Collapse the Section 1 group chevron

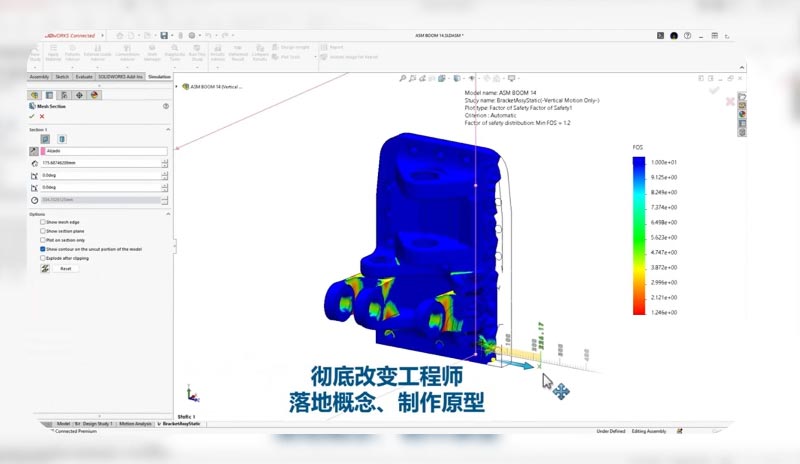pyautogui.click(x=168, y=130)
